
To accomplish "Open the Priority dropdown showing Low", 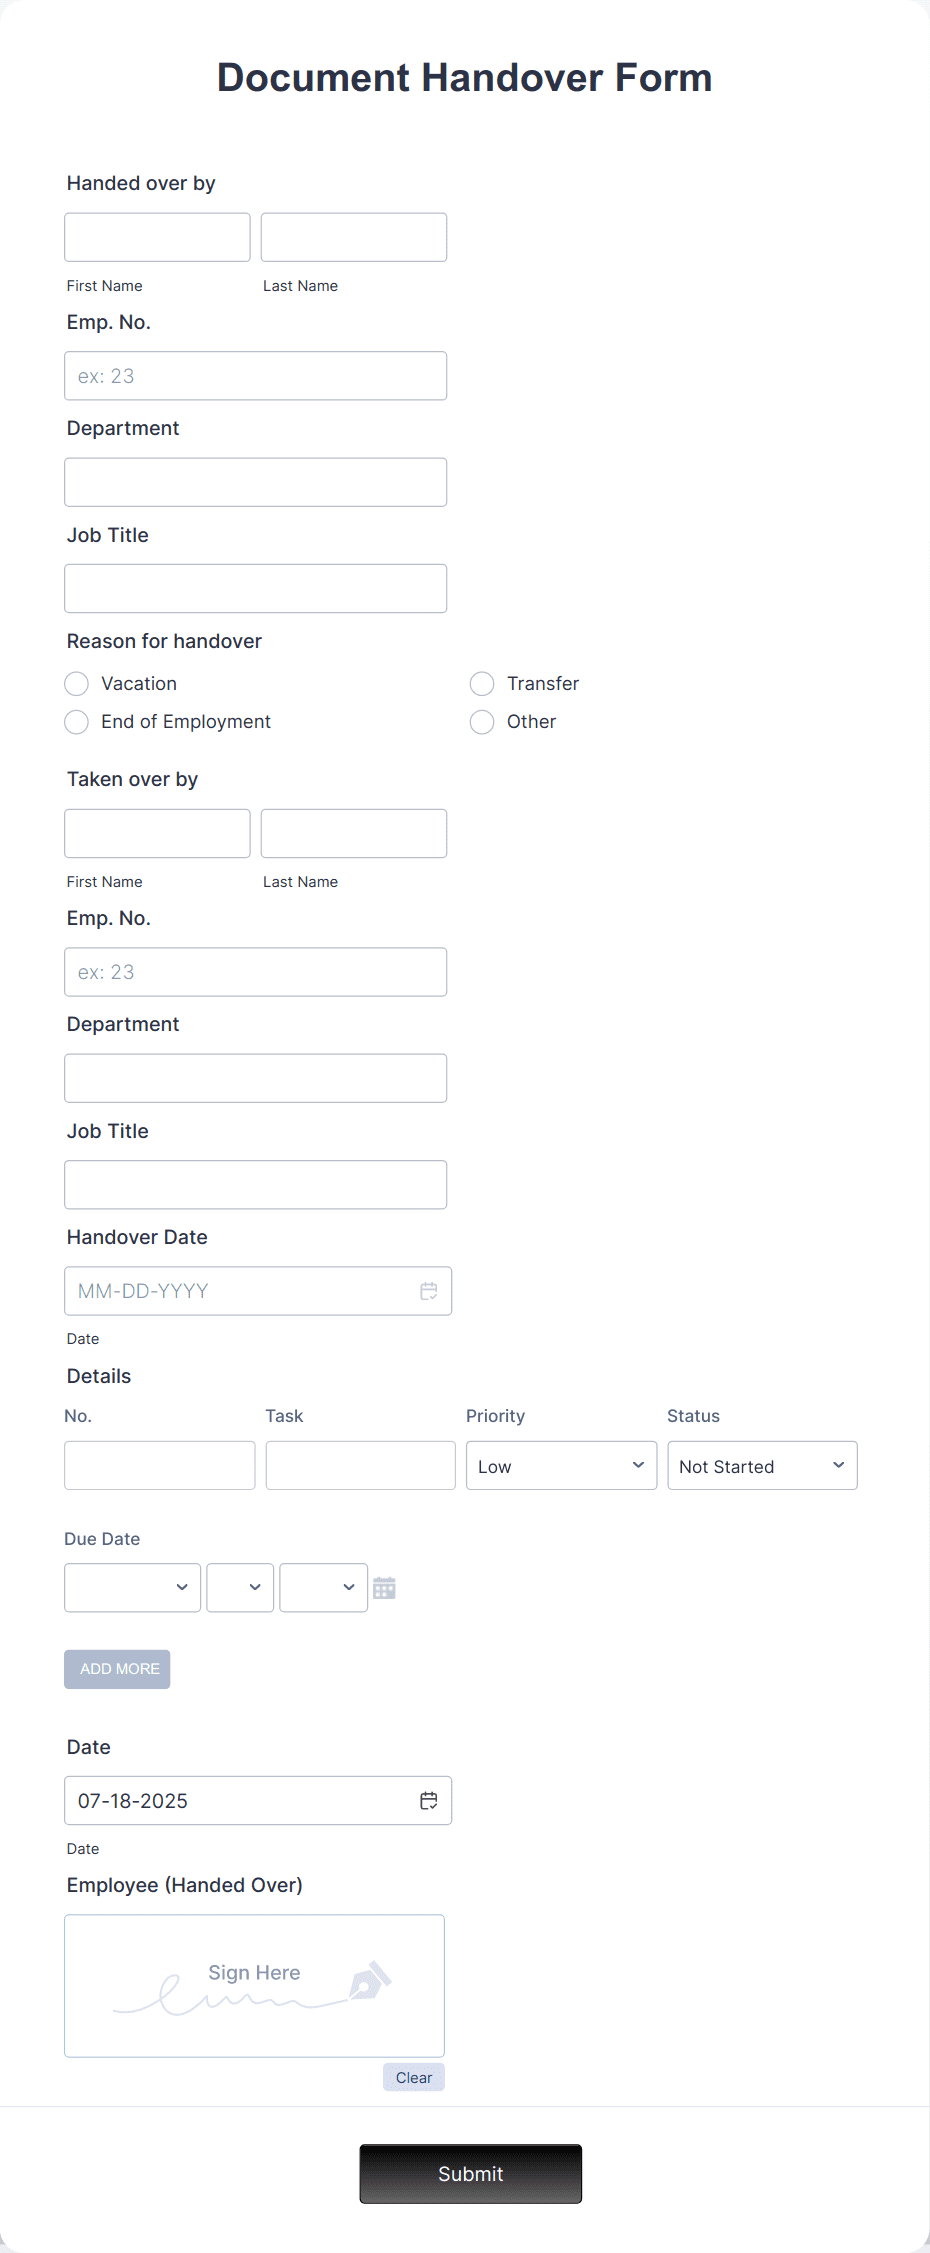I will 561,1465.
